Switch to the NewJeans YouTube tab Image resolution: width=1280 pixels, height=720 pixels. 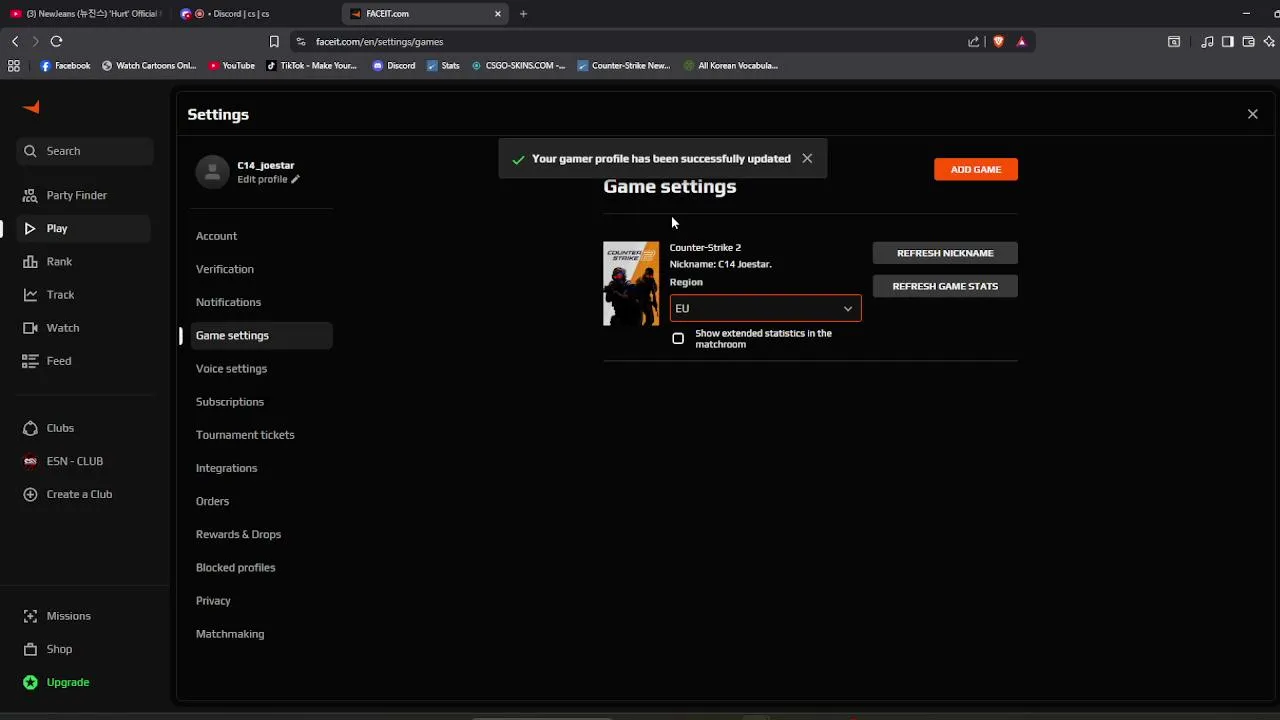85,14
